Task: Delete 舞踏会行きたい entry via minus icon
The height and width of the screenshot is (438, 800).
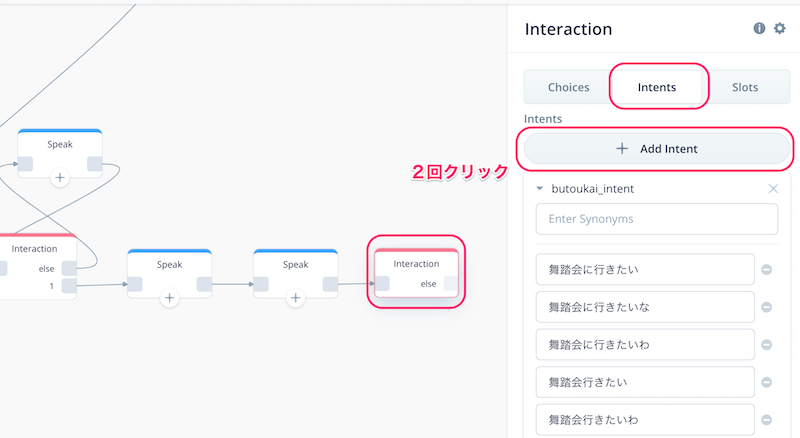Action: tap(766, 382)
